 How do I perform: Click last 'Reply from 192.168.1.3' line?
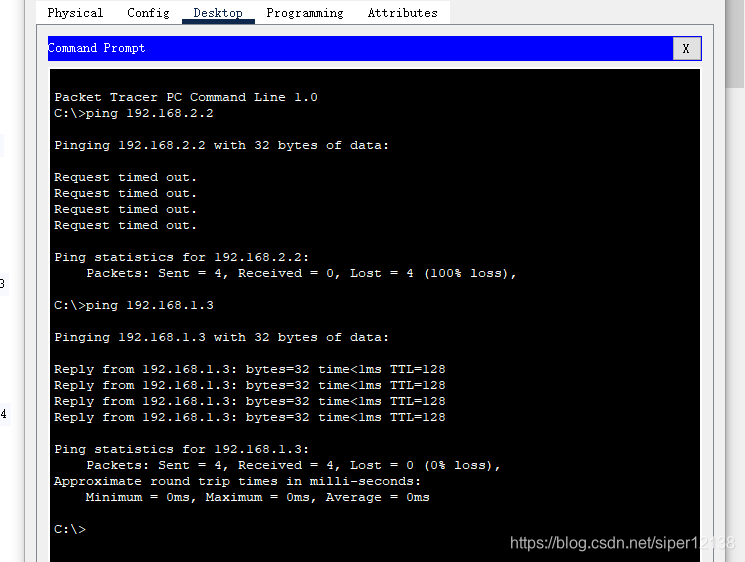tap(250, 417)
